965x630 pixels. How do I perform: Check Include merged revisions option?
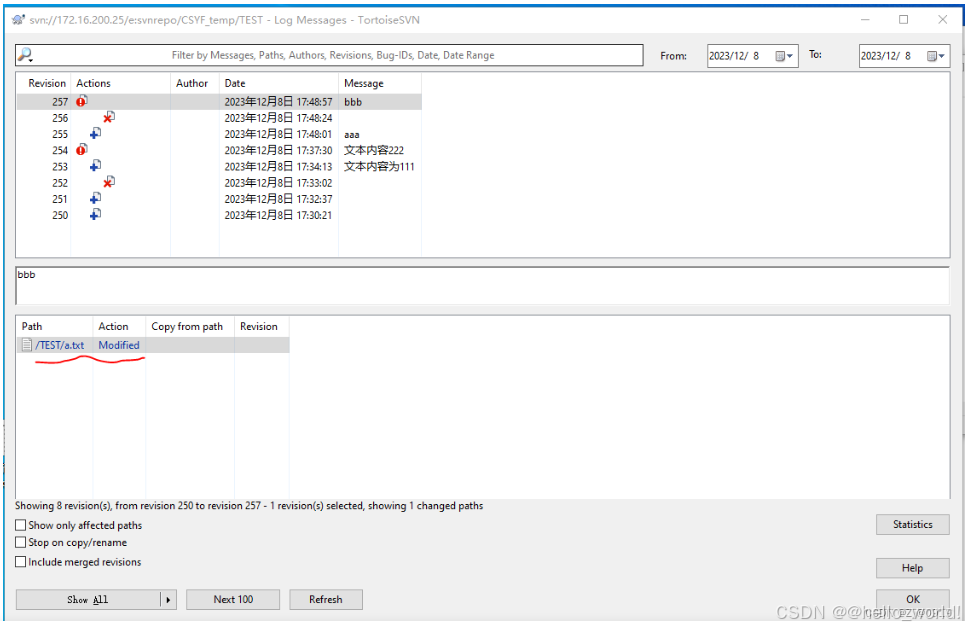pyautogui.click(x=20, y=562)
